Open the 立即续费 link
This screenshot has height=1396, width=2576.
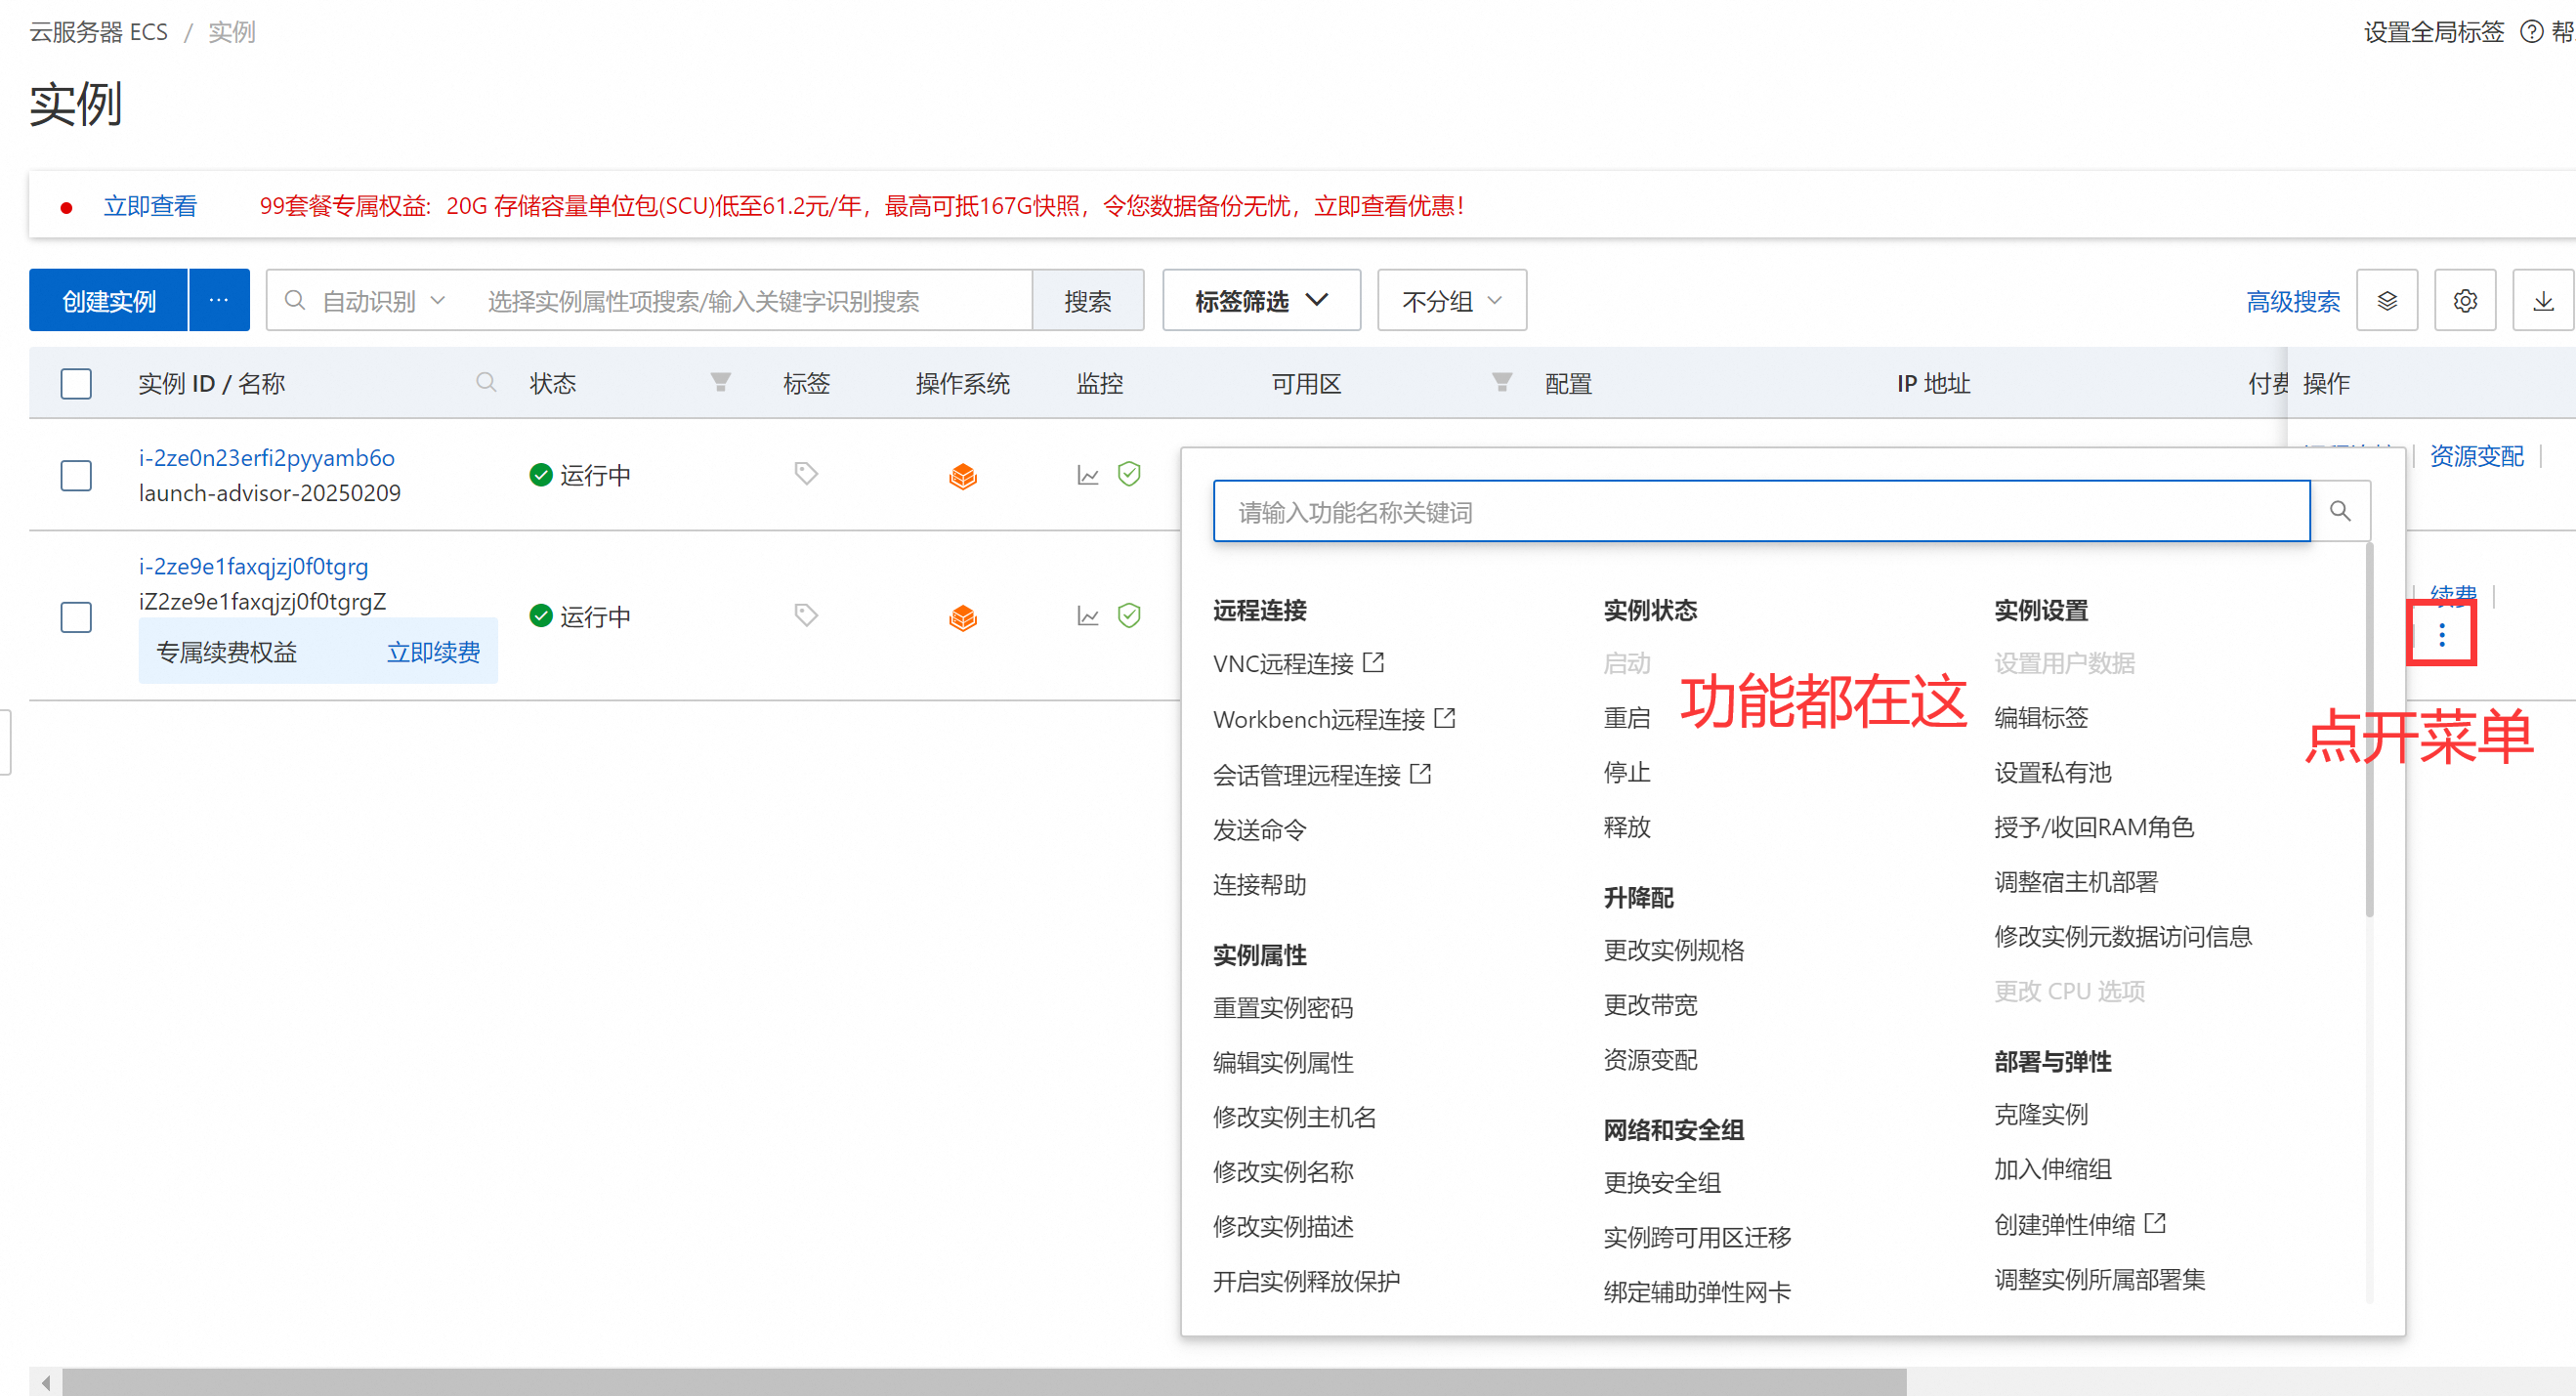pos(433,652)
